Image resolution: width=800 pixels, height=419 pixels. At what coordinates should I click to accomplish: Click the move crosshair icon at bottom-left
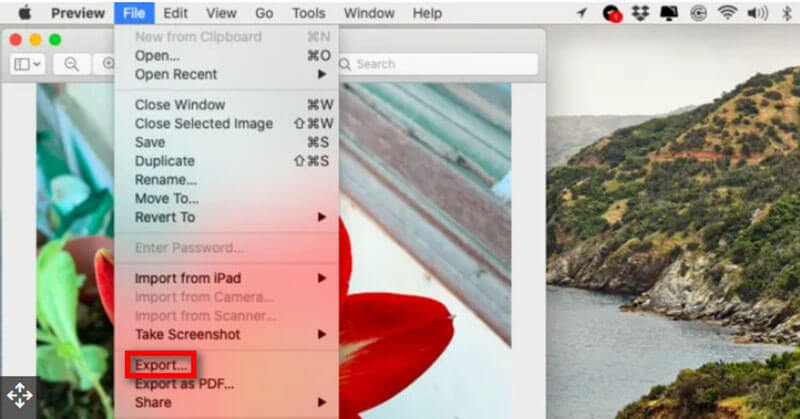19,396
